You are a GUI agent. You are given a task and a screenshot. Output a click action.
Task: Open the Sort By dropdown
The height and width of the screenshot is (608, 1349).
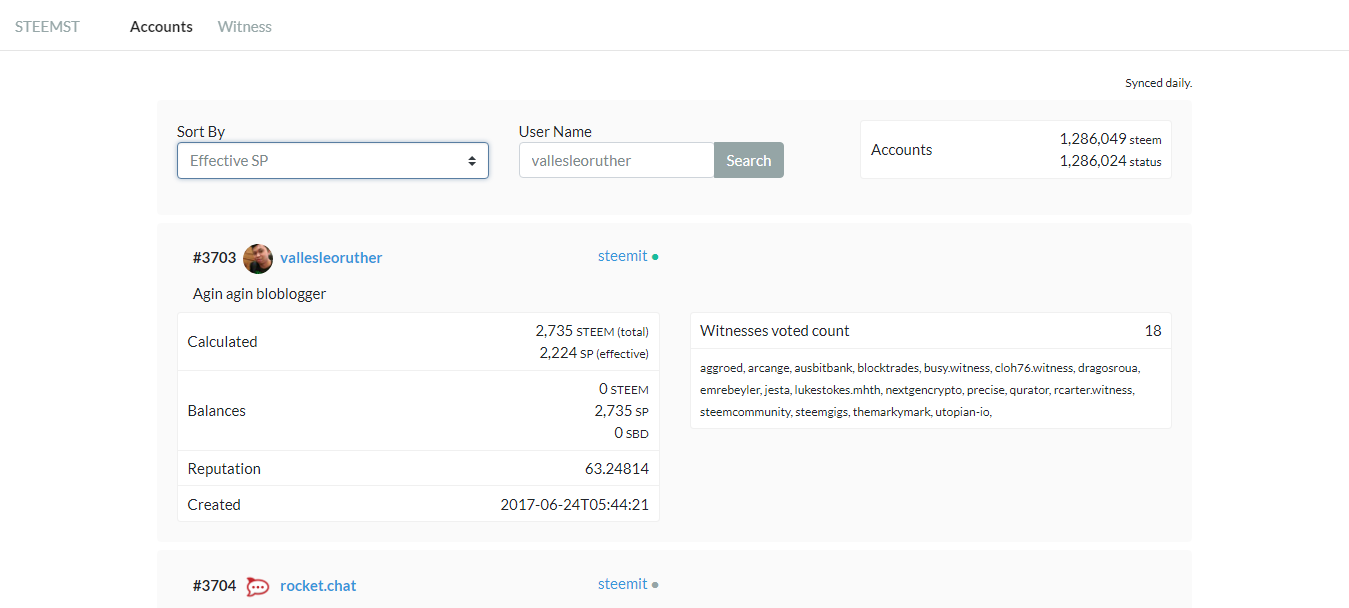point(333,161)
